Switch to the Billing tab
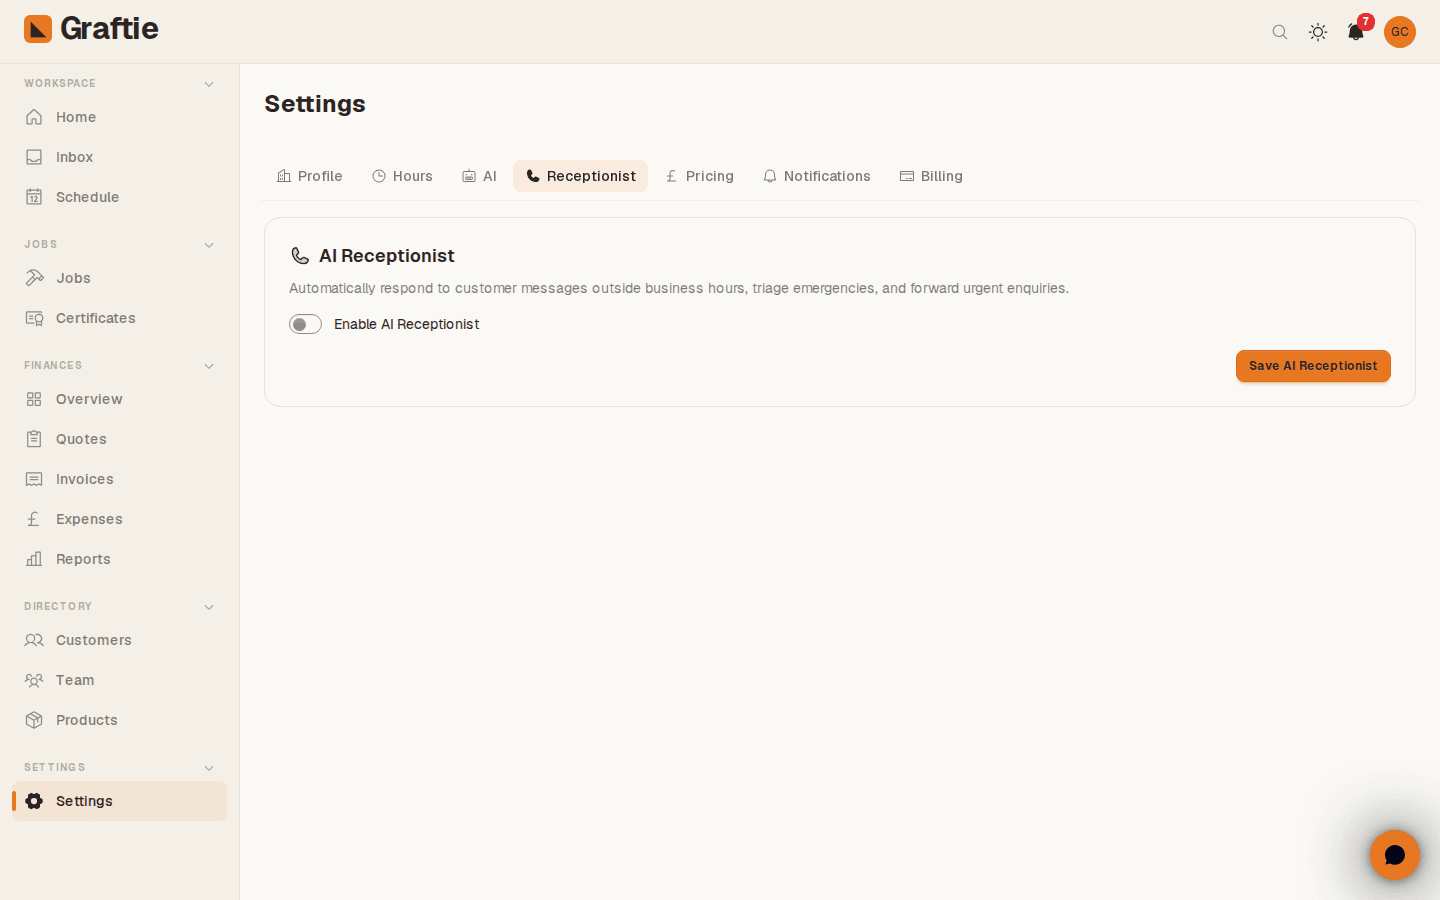 (931, 176)
